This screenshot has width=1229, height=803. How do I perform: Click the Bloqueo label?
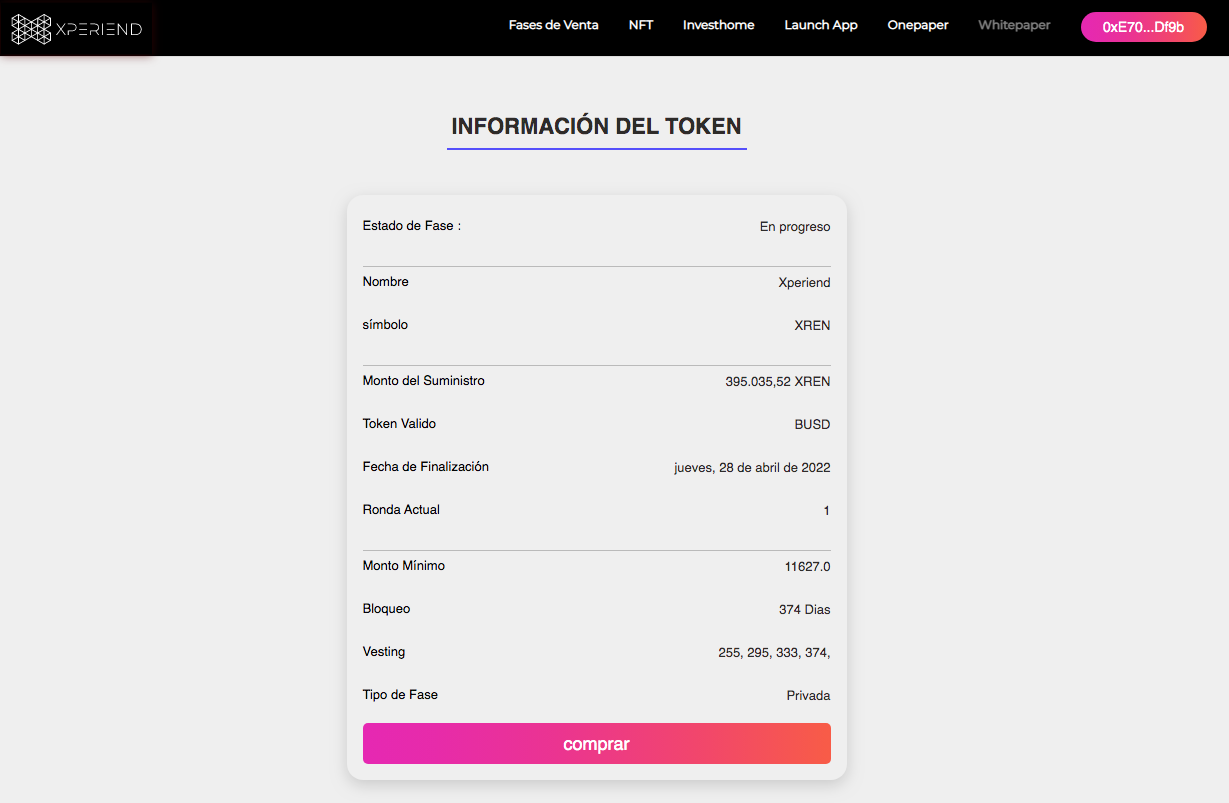point(386,609)
